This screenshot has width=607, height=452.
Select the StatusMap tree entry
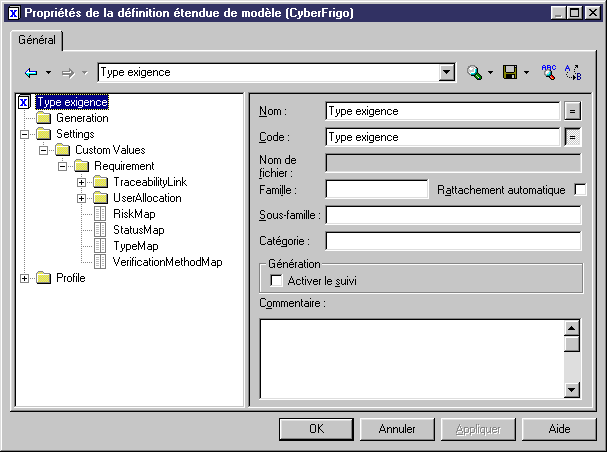pyautogui.click(x=138, y=229)
